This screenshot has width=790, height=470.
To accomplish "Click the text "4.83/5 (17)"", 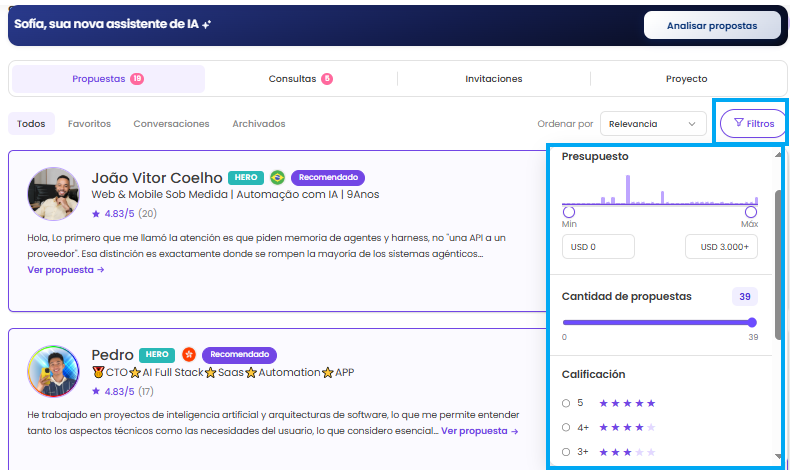I will (x=129, y=391).
